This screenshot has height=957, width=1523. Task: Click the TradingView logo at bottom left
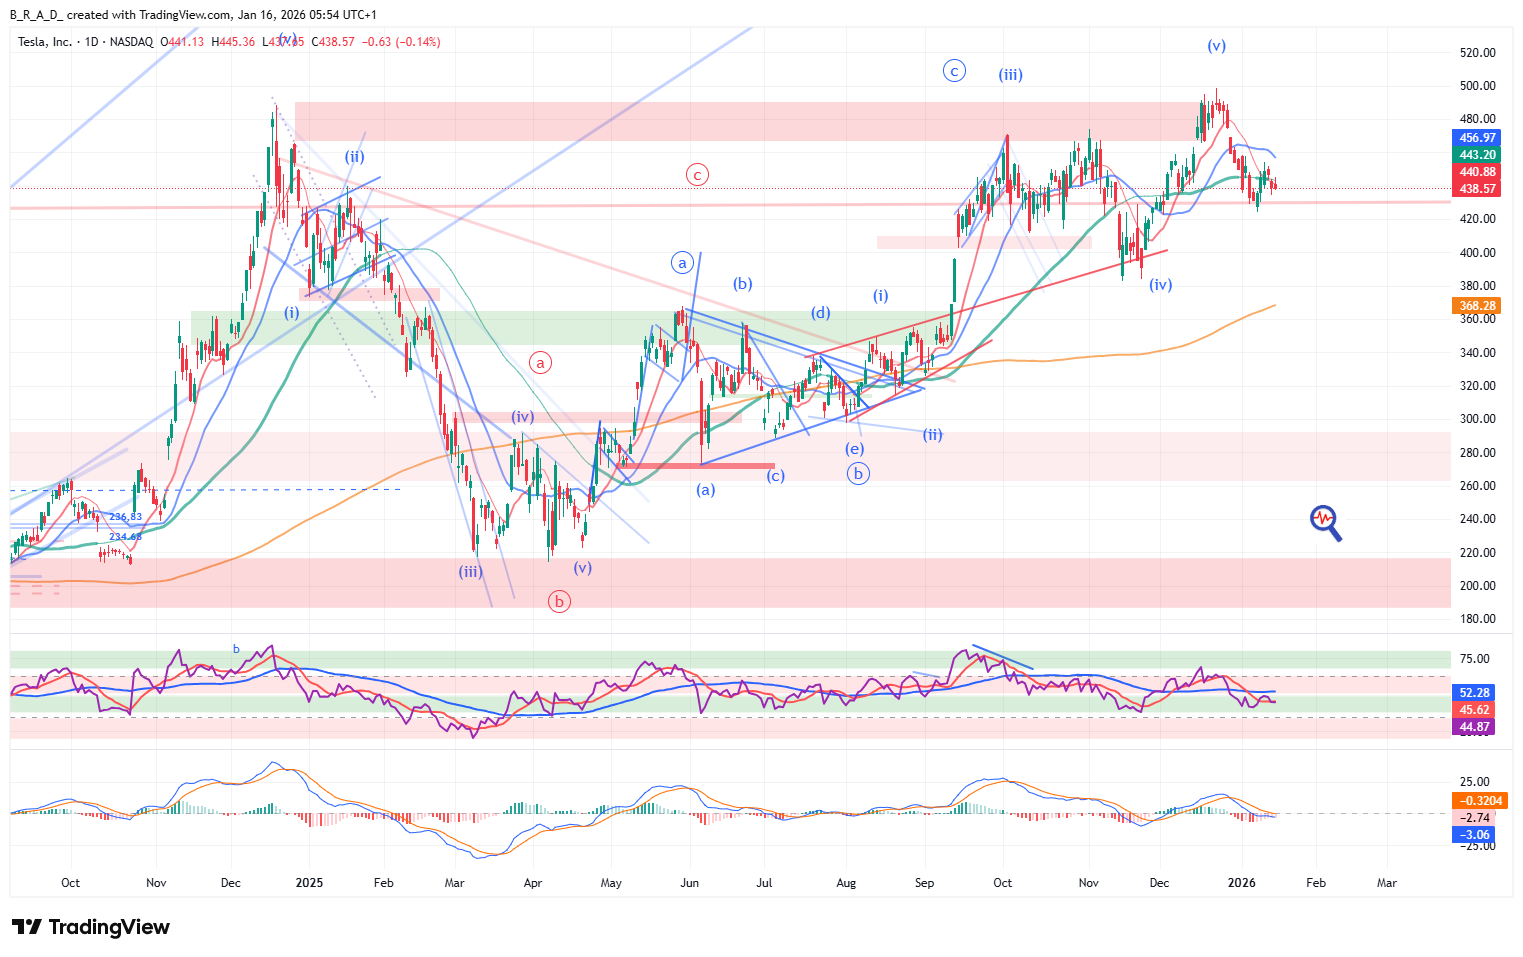pyautogui.click(x=91, y=927)
